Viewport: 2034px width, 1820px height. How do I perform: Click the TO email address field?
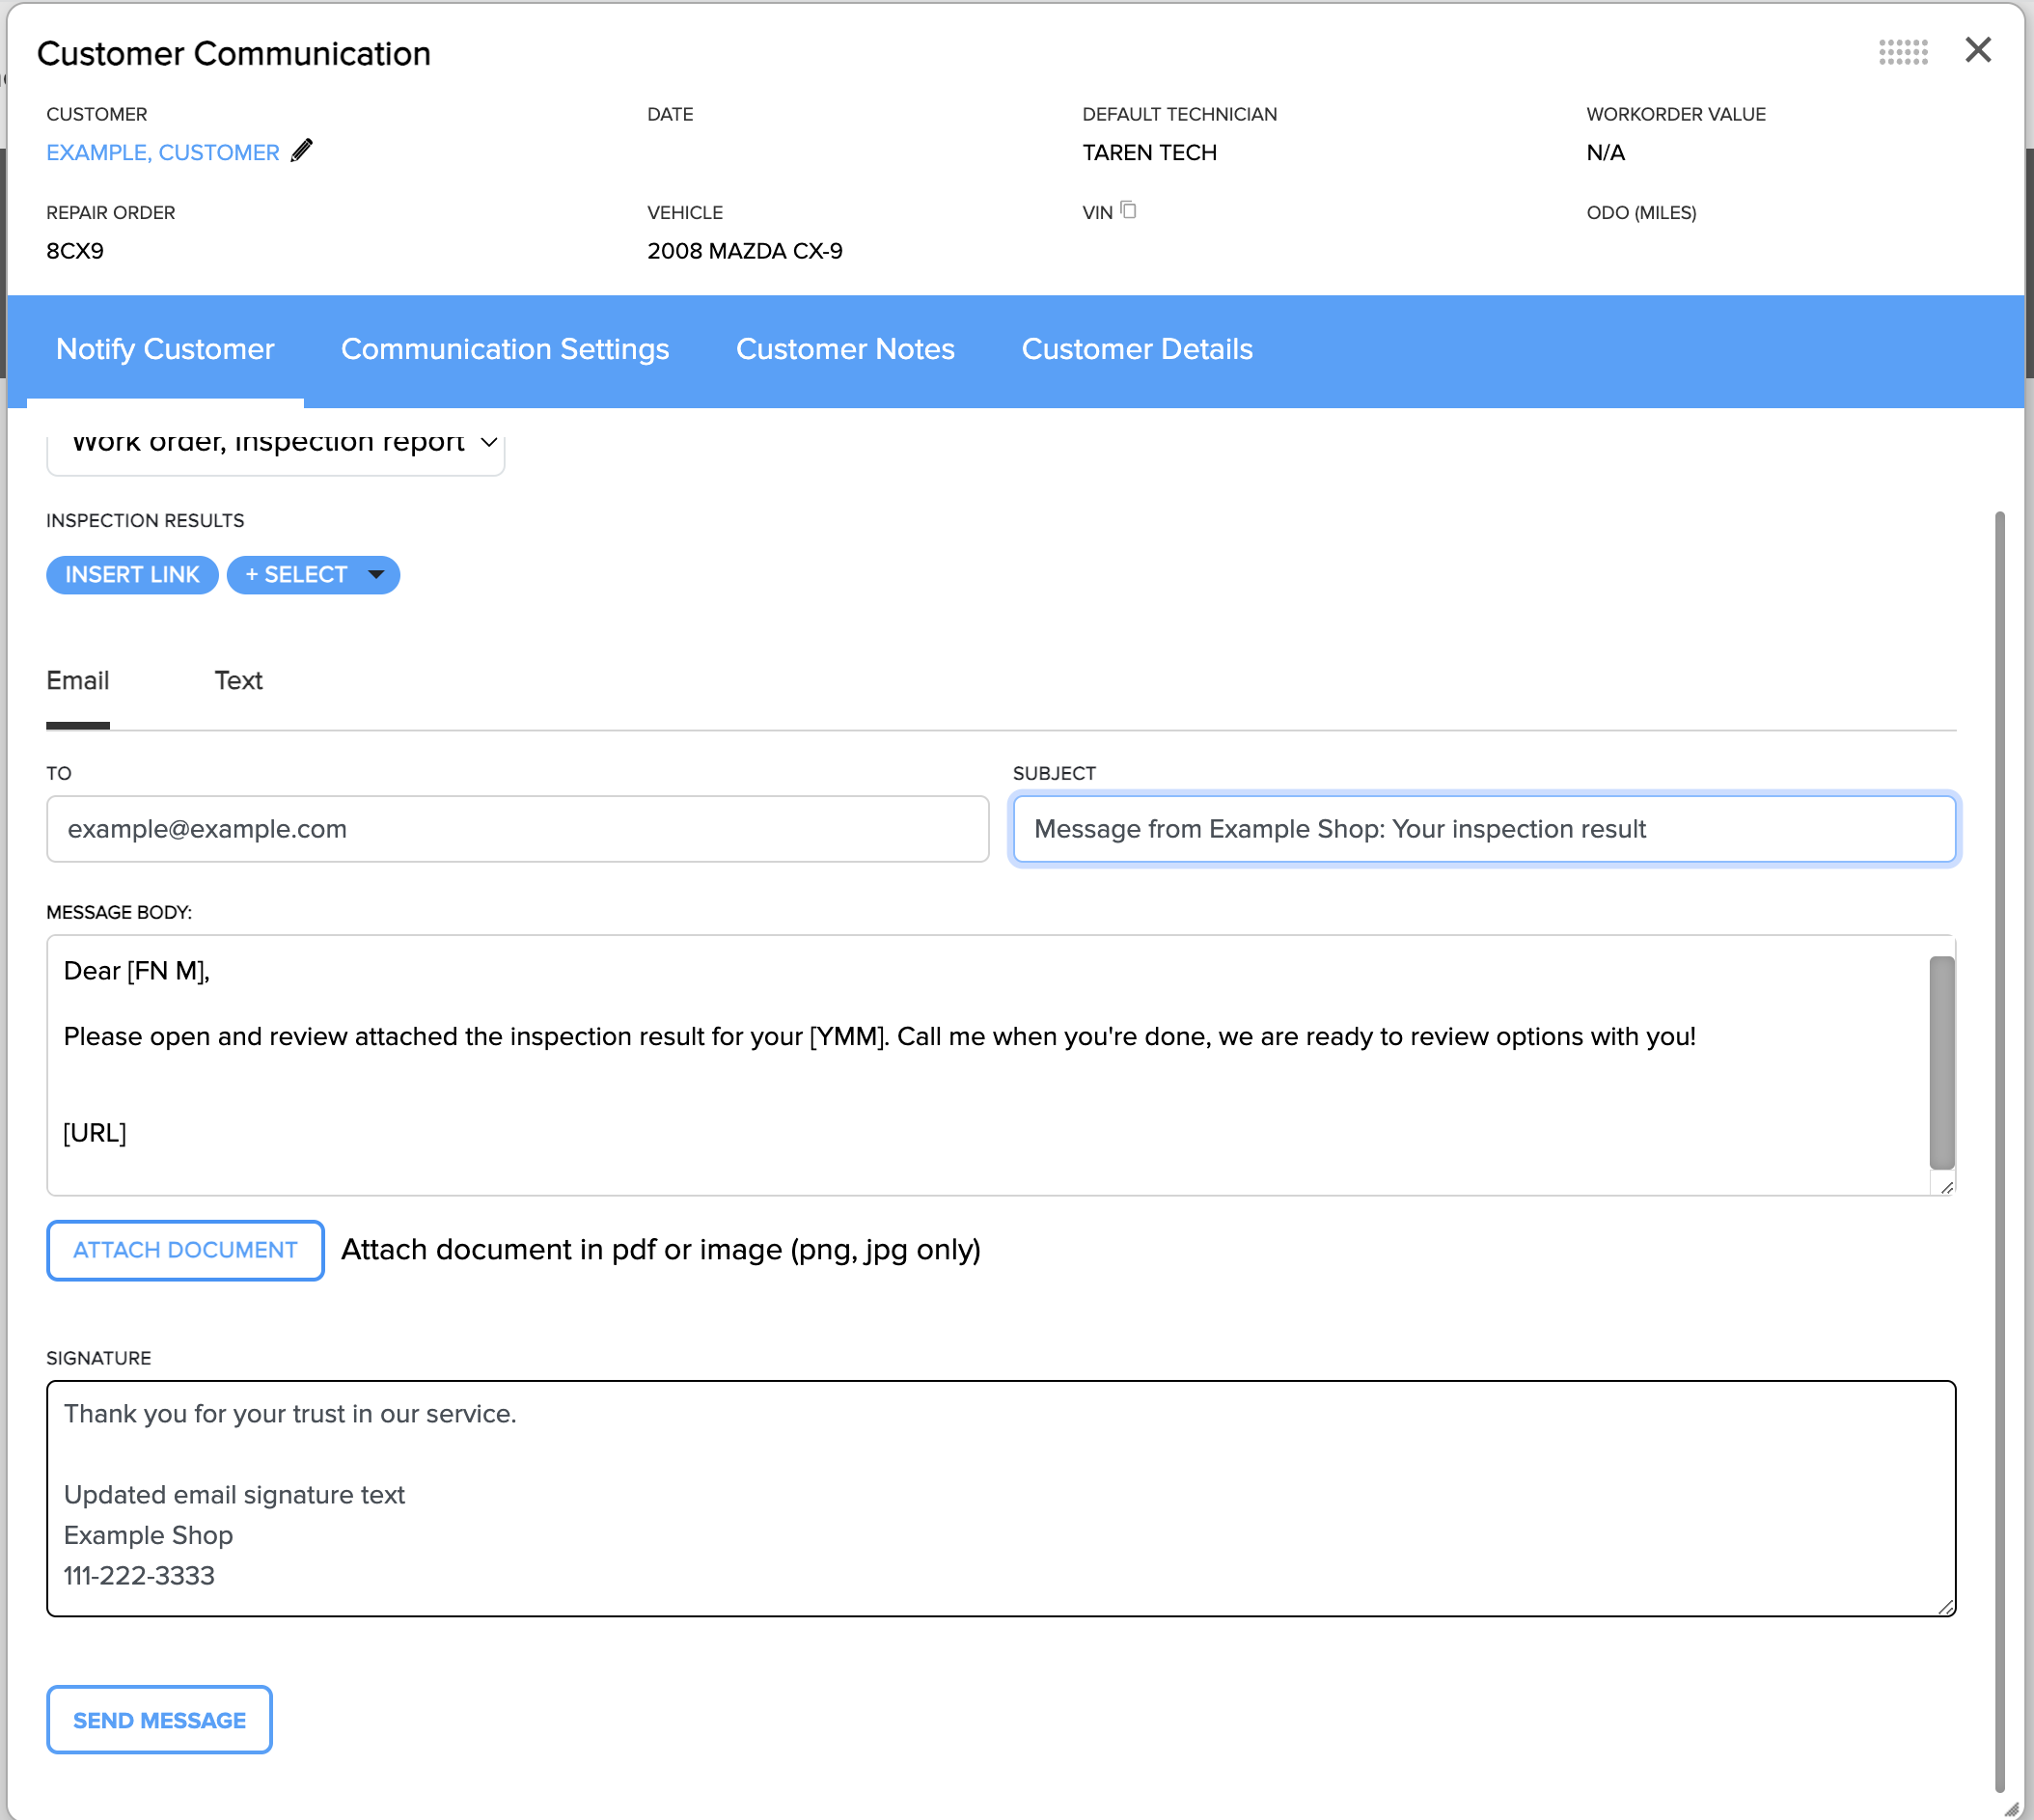[518, 829]
